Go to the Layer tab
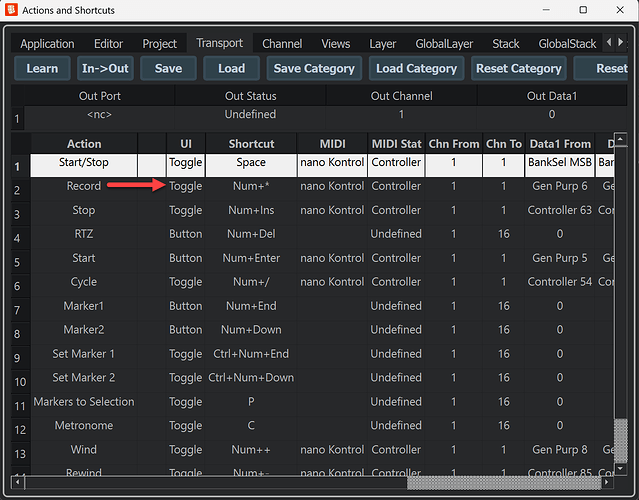Image resolution: width=639 pixels, height=500 pixels. pos(383,44)
